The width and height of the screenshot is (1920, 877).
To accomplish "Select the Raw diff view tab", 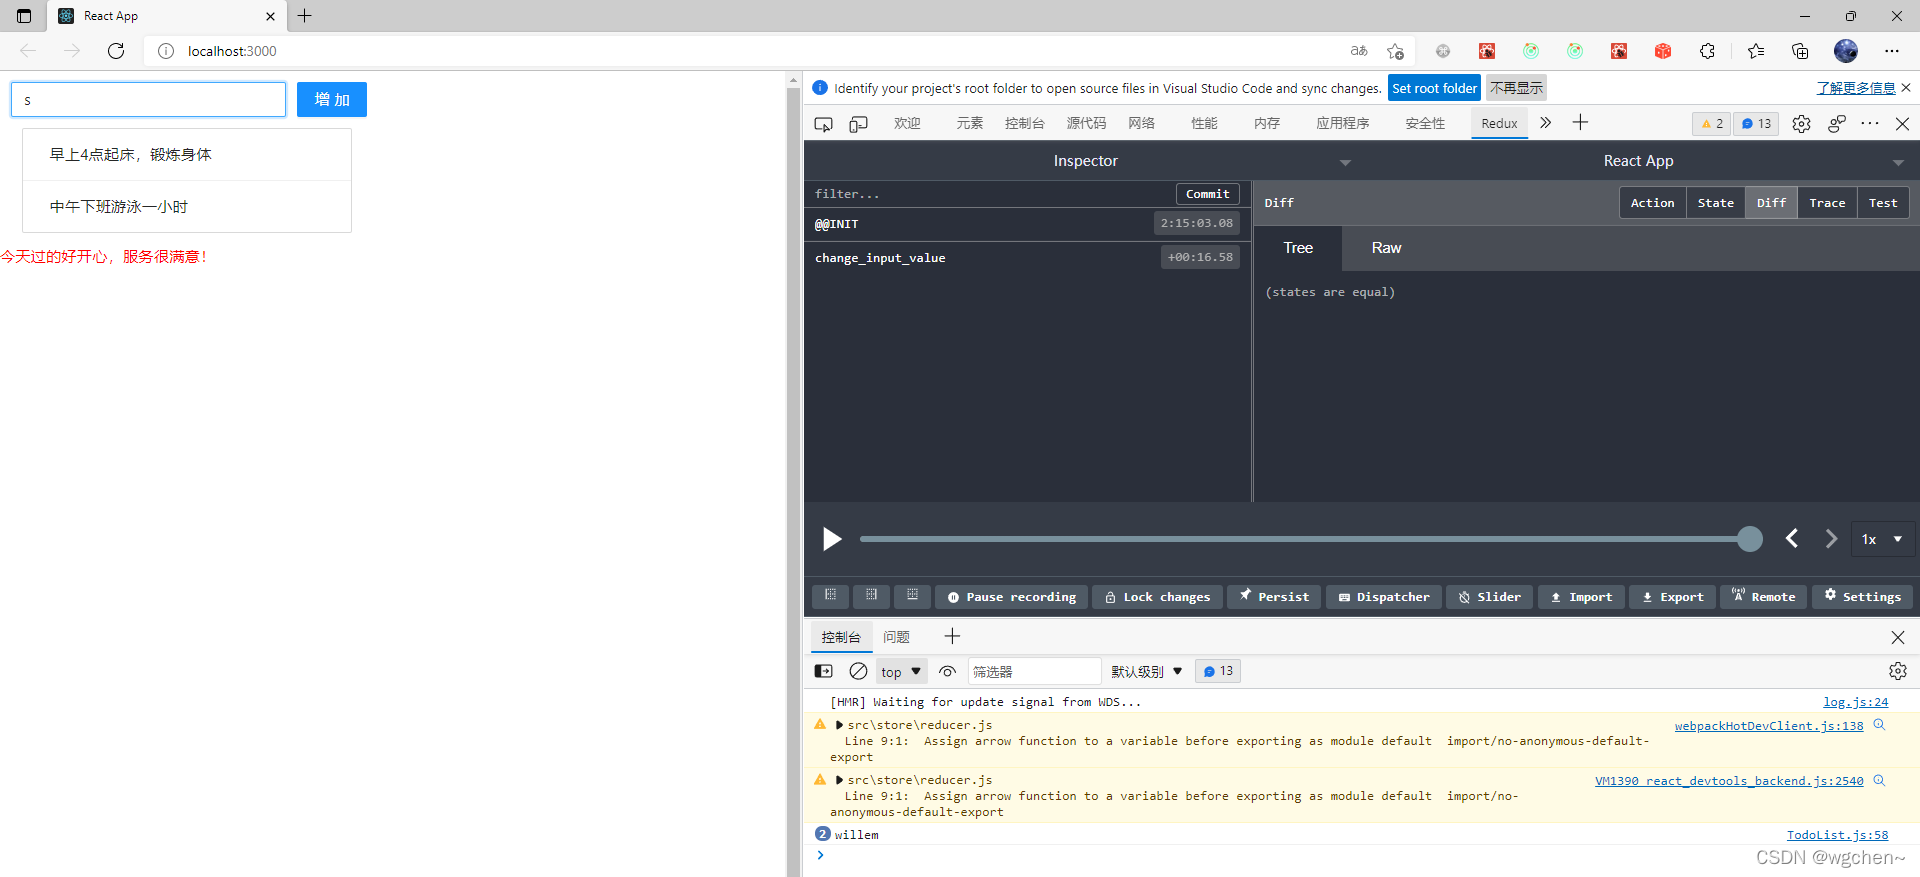I will (1386, 248).
